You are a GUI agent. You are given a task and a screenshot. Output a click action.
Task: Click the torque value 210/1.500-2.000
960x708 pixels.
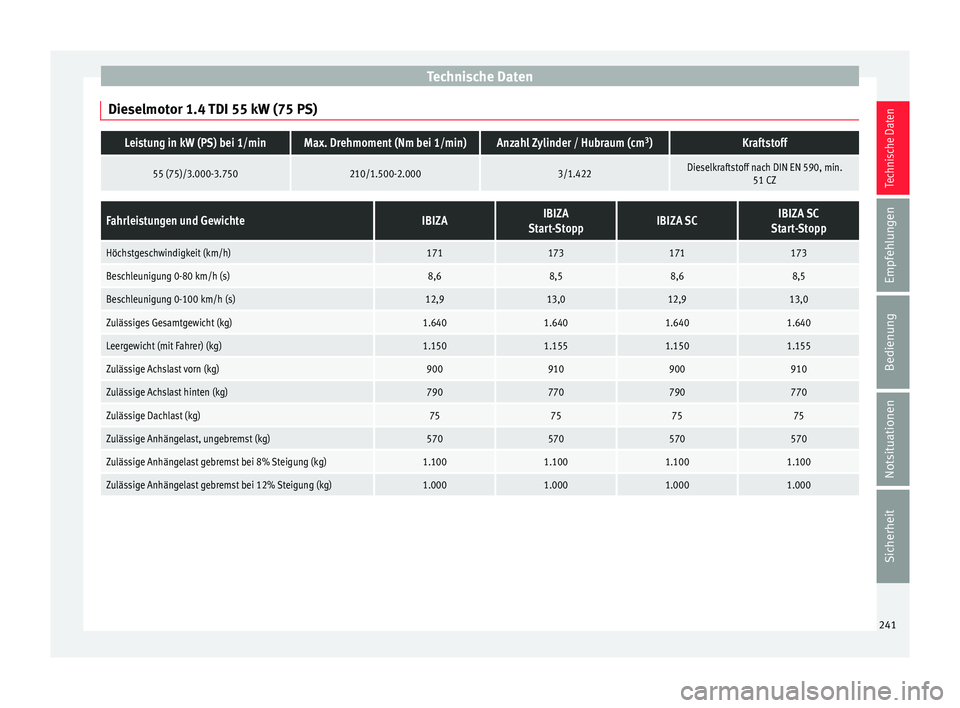coord(385,174)
